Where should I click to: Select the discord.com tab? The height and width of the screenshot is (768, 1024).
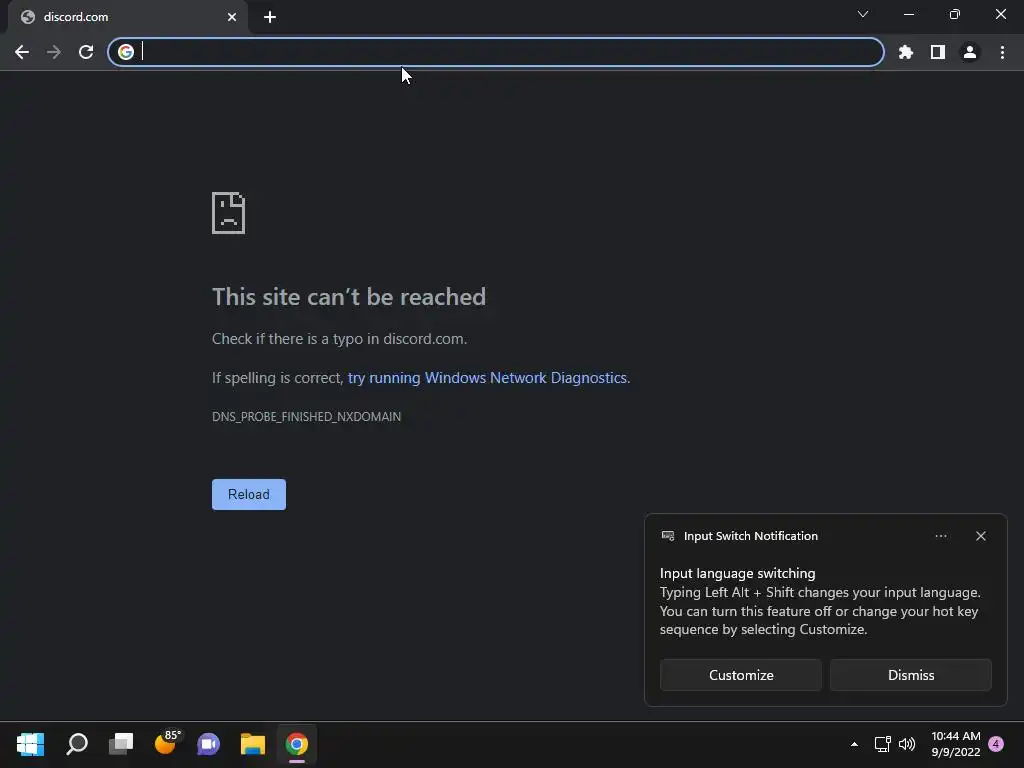pos(127,17)
